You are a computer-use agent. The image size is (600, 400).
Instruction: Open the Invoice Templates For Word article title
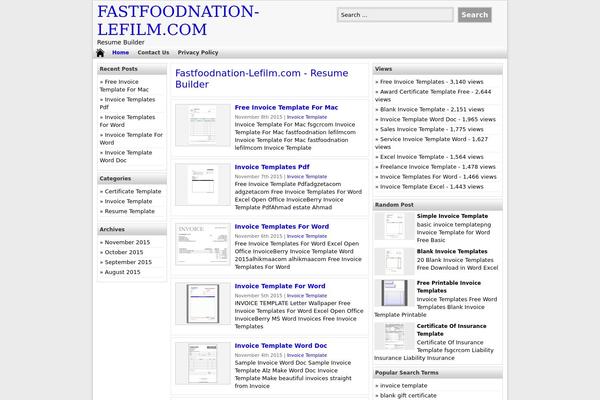[282, 227]
